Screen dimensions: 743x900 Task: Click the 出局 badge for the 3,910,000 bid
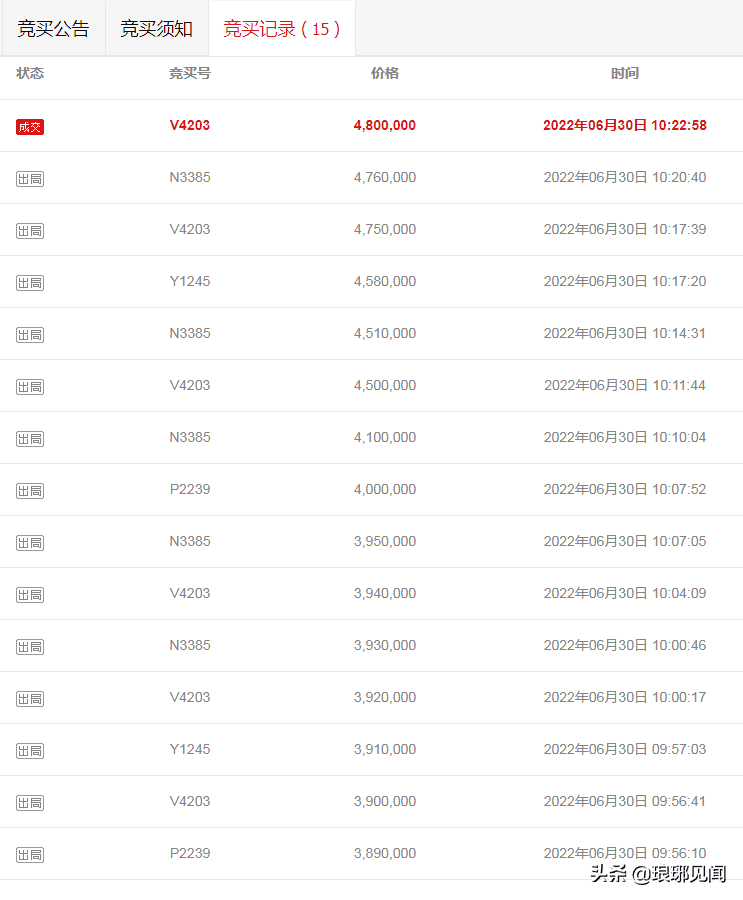tap(30, 751)
